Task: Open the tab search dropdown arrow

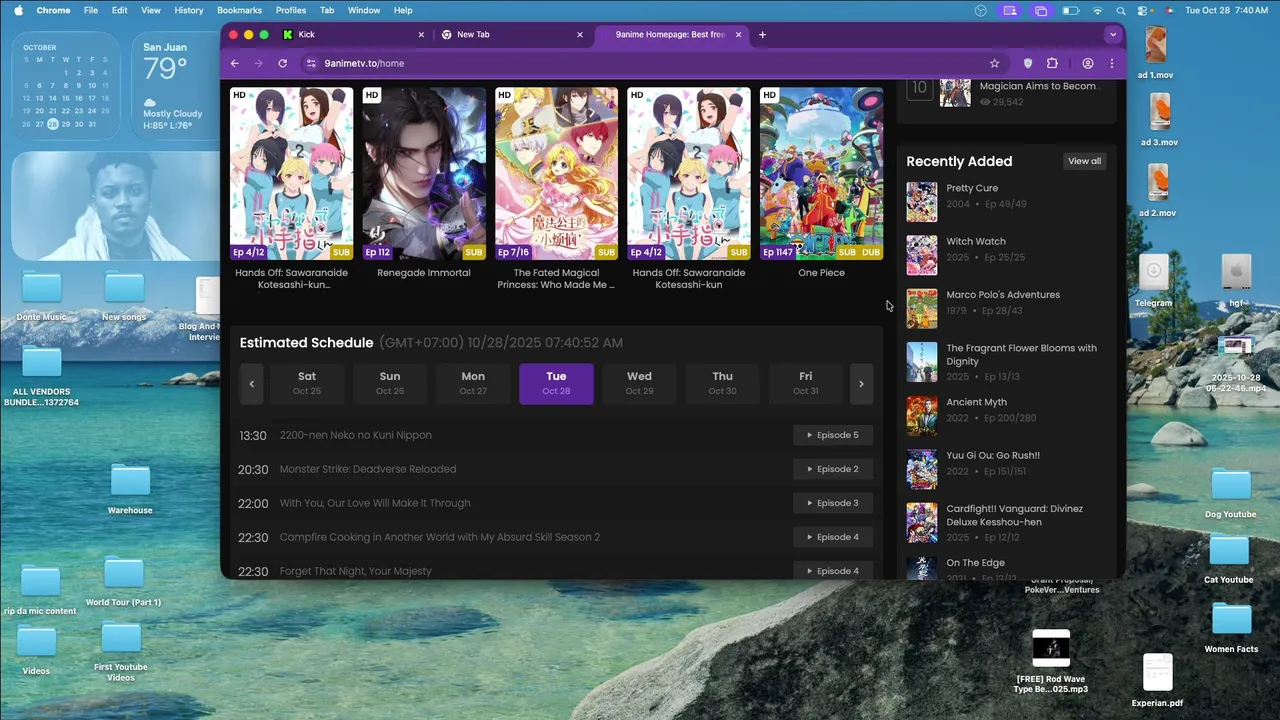Action: pyautogui.click(x=1113, y=34)
